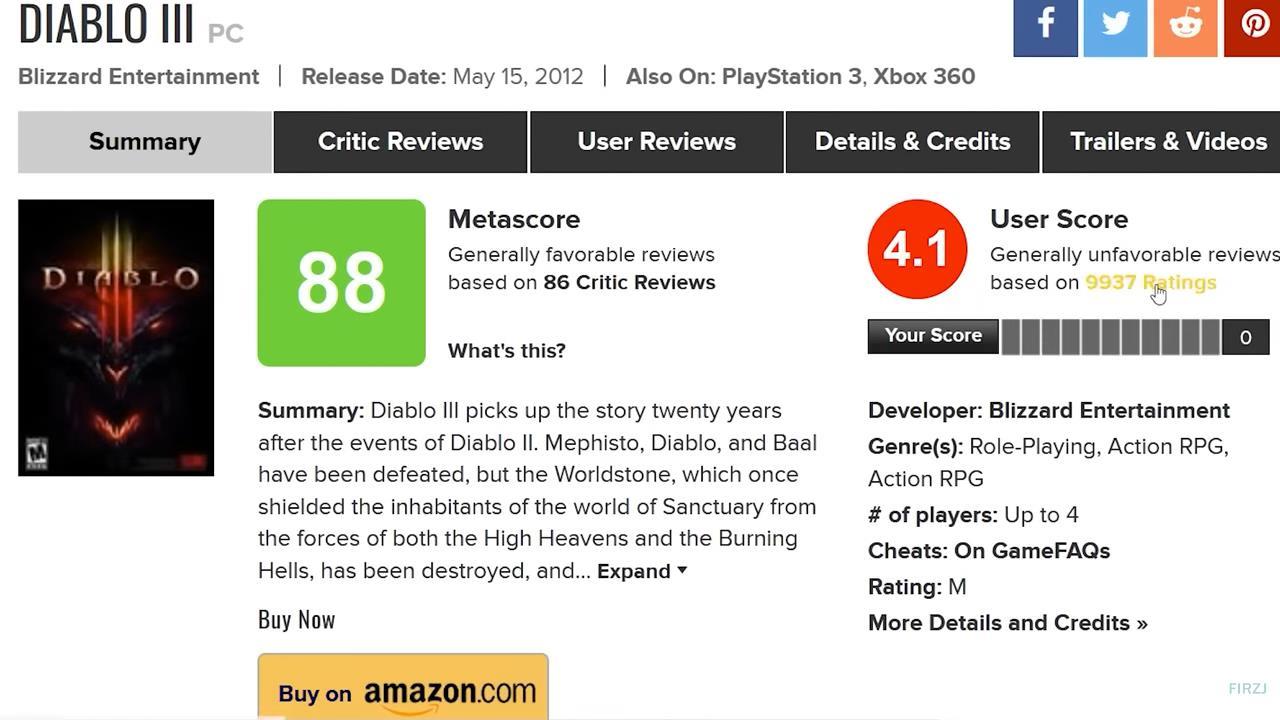Open More Details and Credits link

(1008, 623)
